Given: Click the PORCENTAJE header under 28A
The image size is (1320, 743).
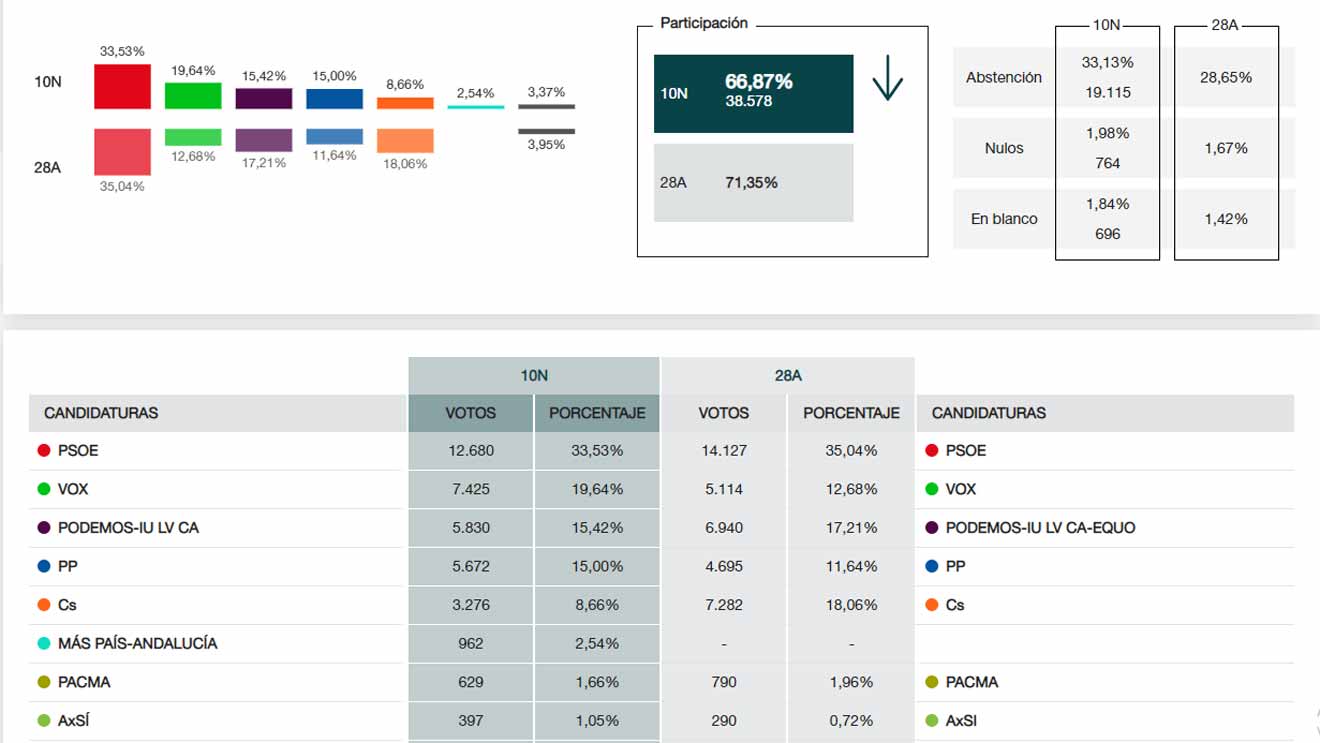Looking at the screenshot, I should point(851,413).
